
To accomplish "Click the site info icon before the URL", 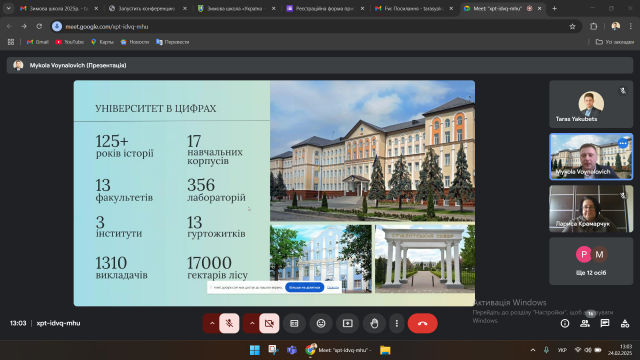I will 57,26.
